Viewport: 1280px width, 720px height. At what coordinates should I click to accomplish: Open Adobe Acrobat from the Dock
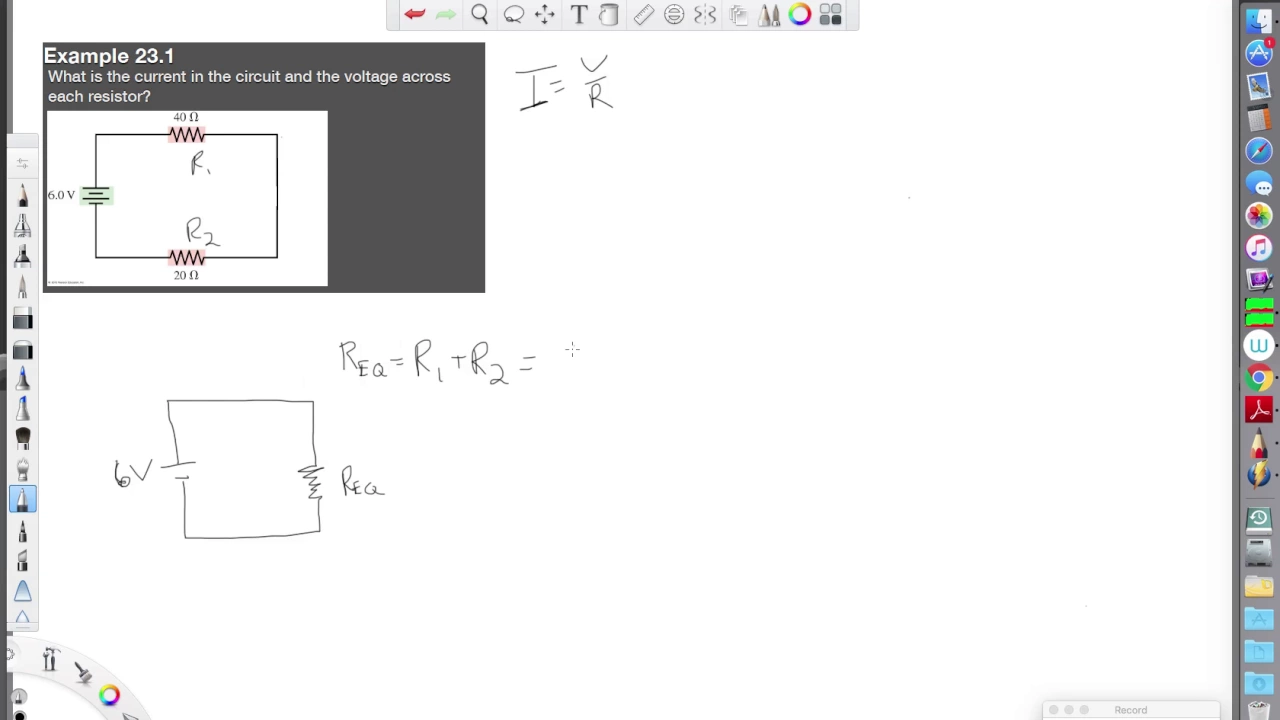point(1259,410)
